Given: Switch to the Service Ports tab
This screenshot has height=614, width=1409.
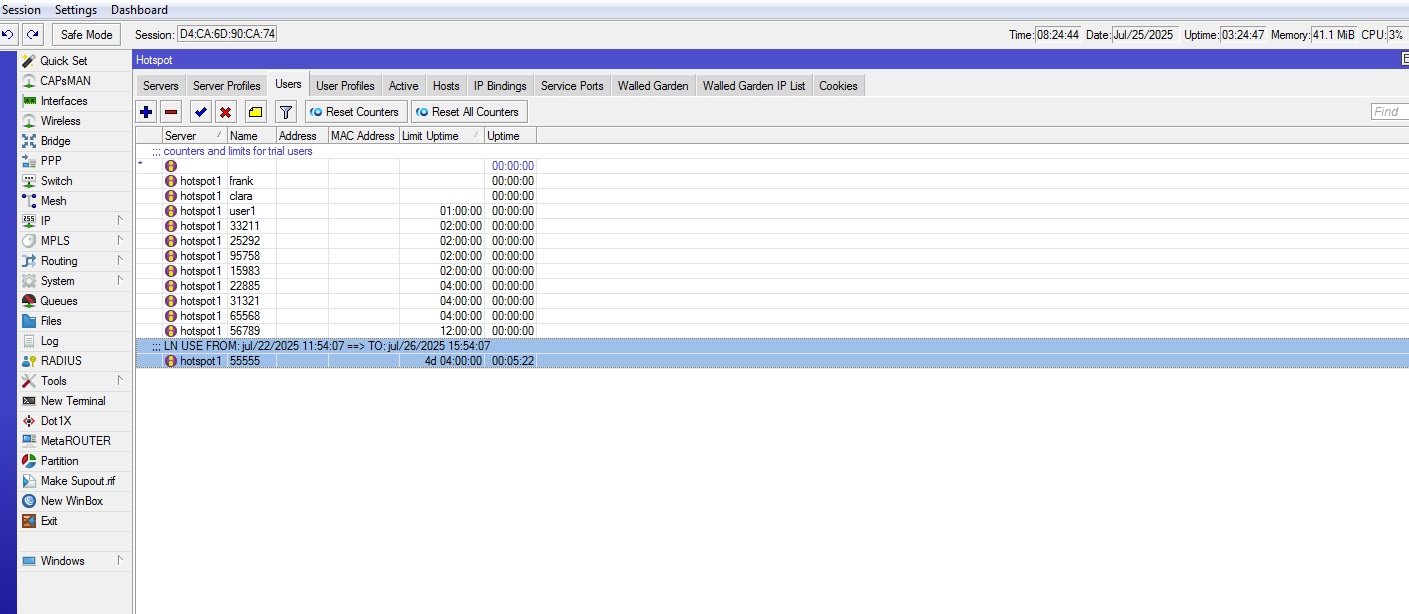Looking at the screenshot, I should click(x=572, y=86).
